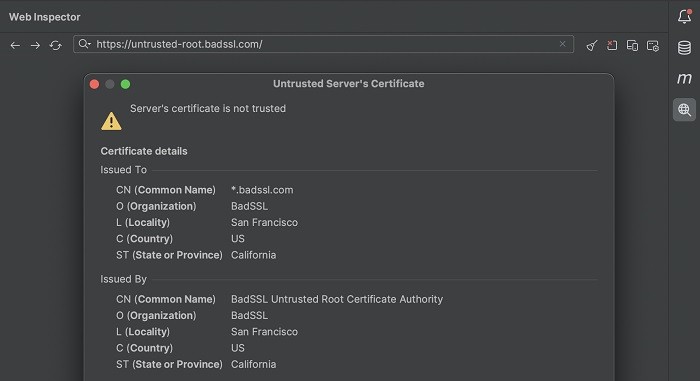Viewport: 700px width, 381px height.
Task: Click the broom cleanup icon
Action: pos(592,45)
